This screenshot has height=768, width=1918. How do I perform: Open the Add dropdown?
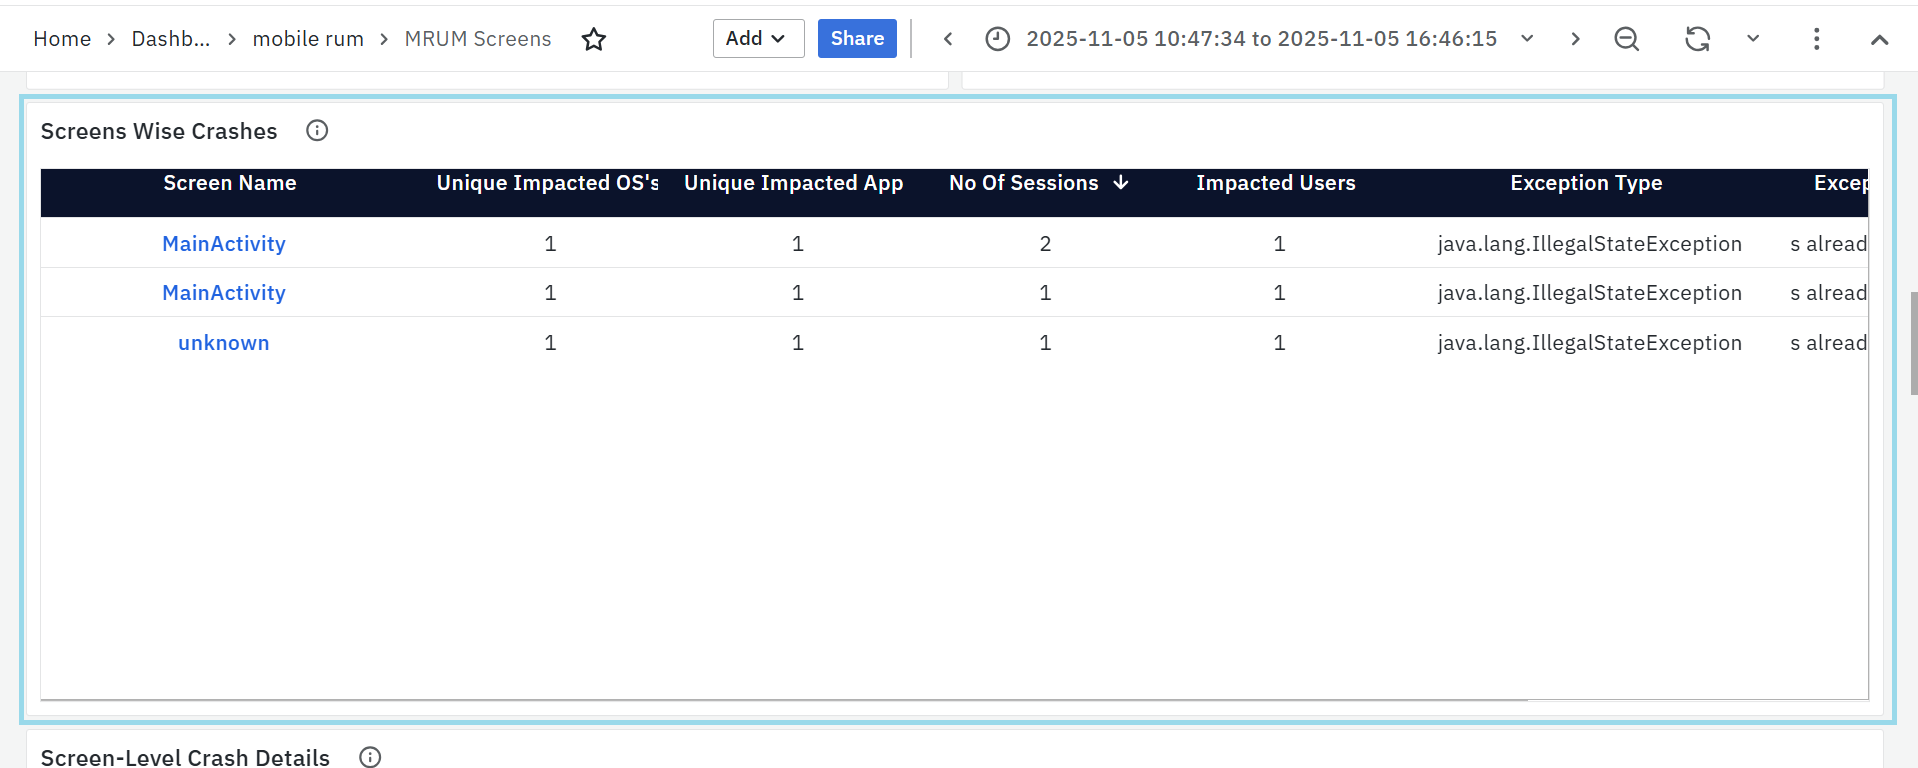pyautogui.click(x=758, y=39)
